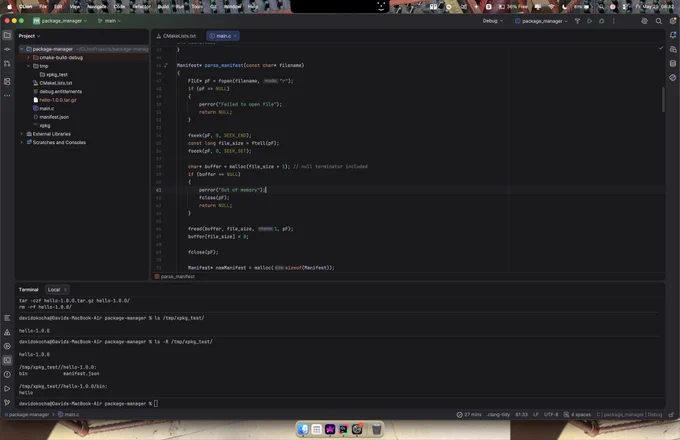Collapse the package-manager root folder
Viewport: 680px width, 440px height.
point(22,49)
